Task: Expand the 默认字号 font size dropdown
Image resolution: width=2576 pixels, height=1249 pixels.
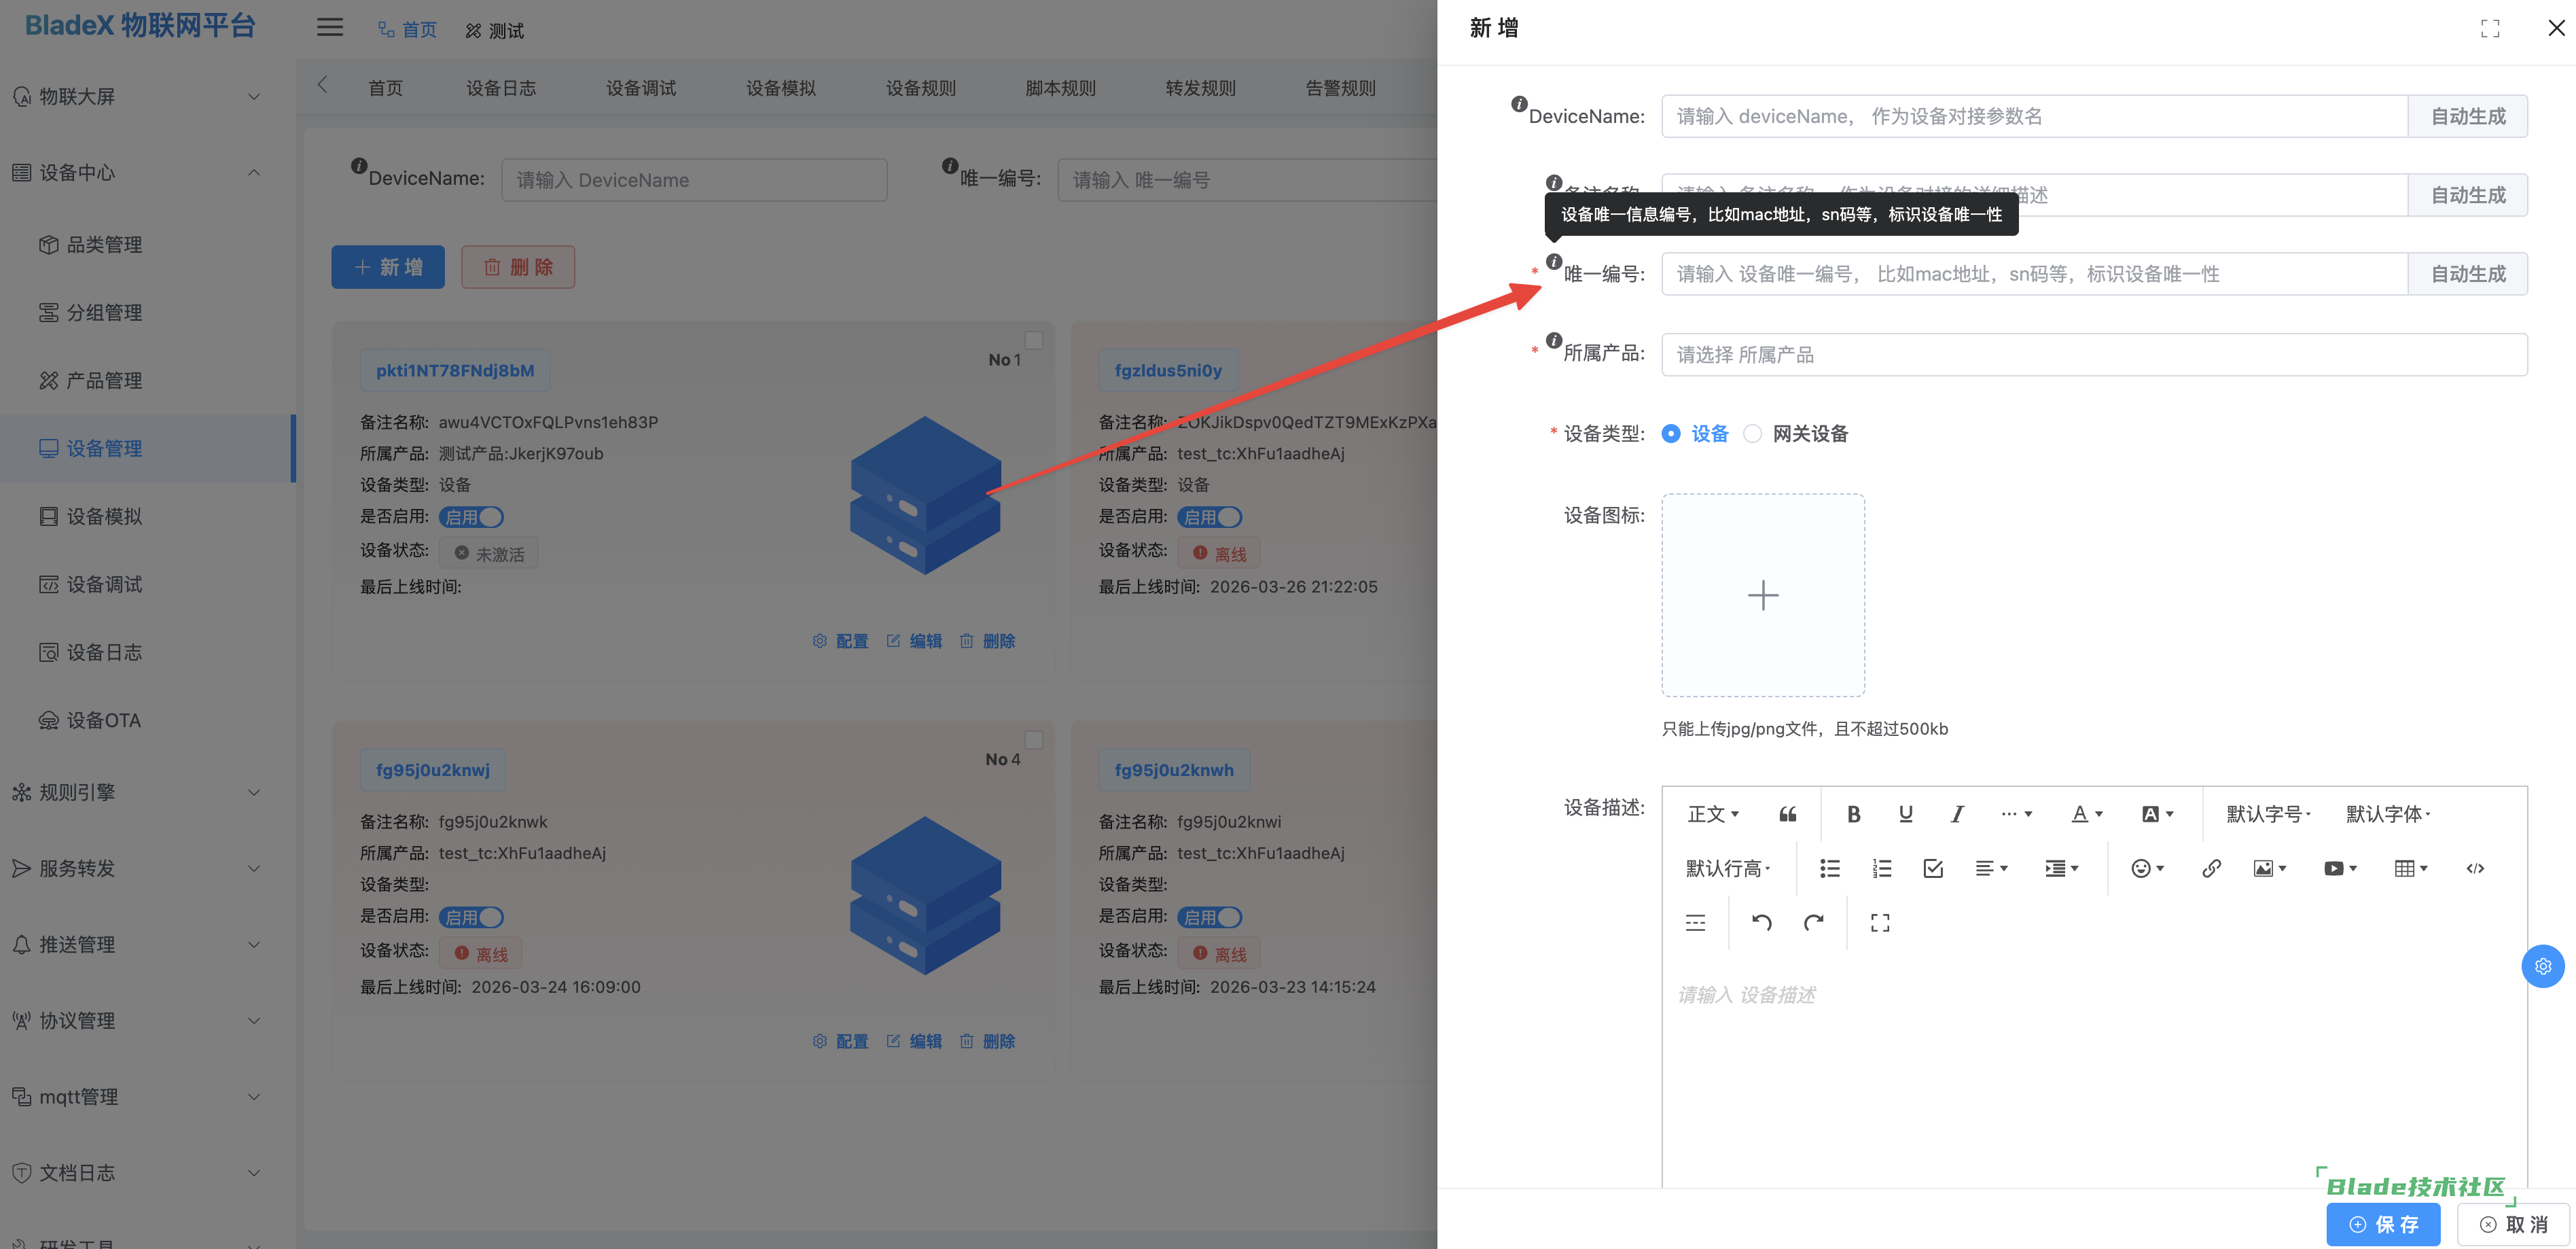Action: click(2267, 814)
